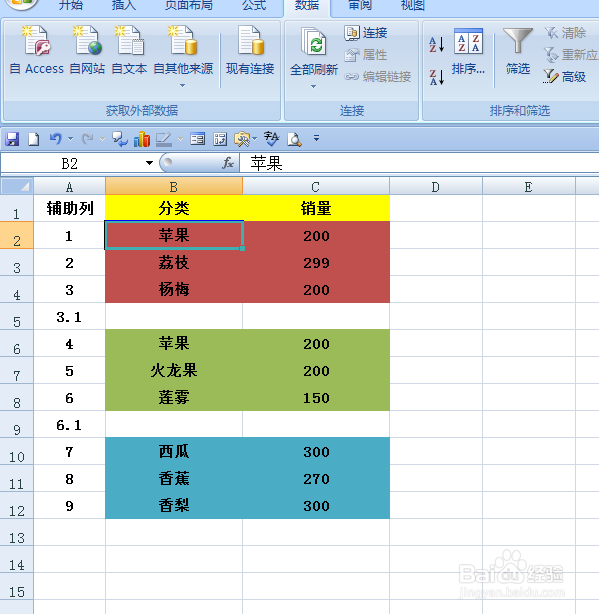Open 自其他来源 data source option

[x=183, y=50]
